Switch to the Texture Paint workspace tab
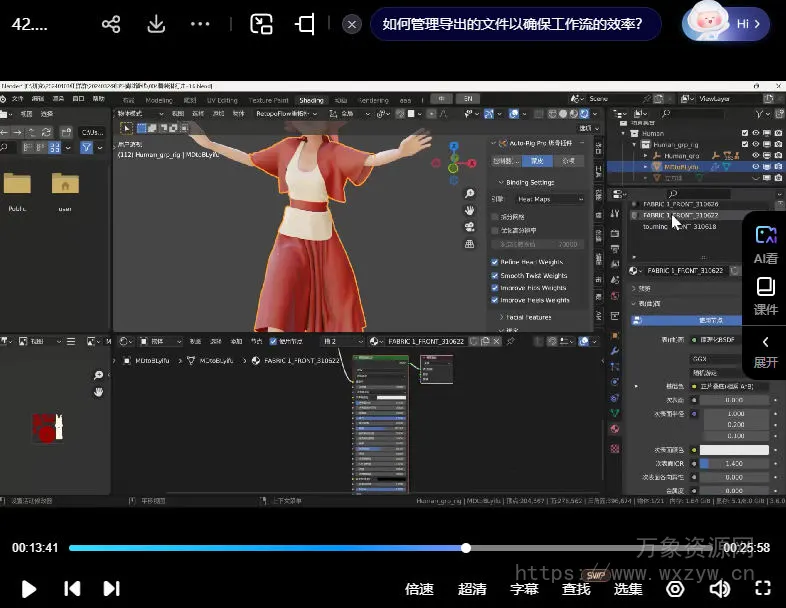 [x=268, y=100]
